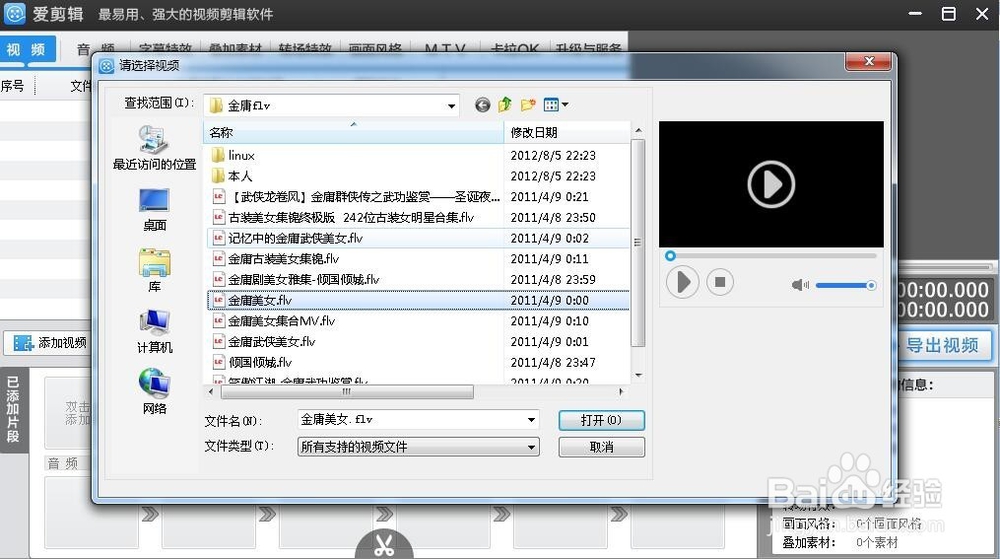Click the scroll up arrow of file list
The width and height of the screenshot is (1000, 559).
638,130
